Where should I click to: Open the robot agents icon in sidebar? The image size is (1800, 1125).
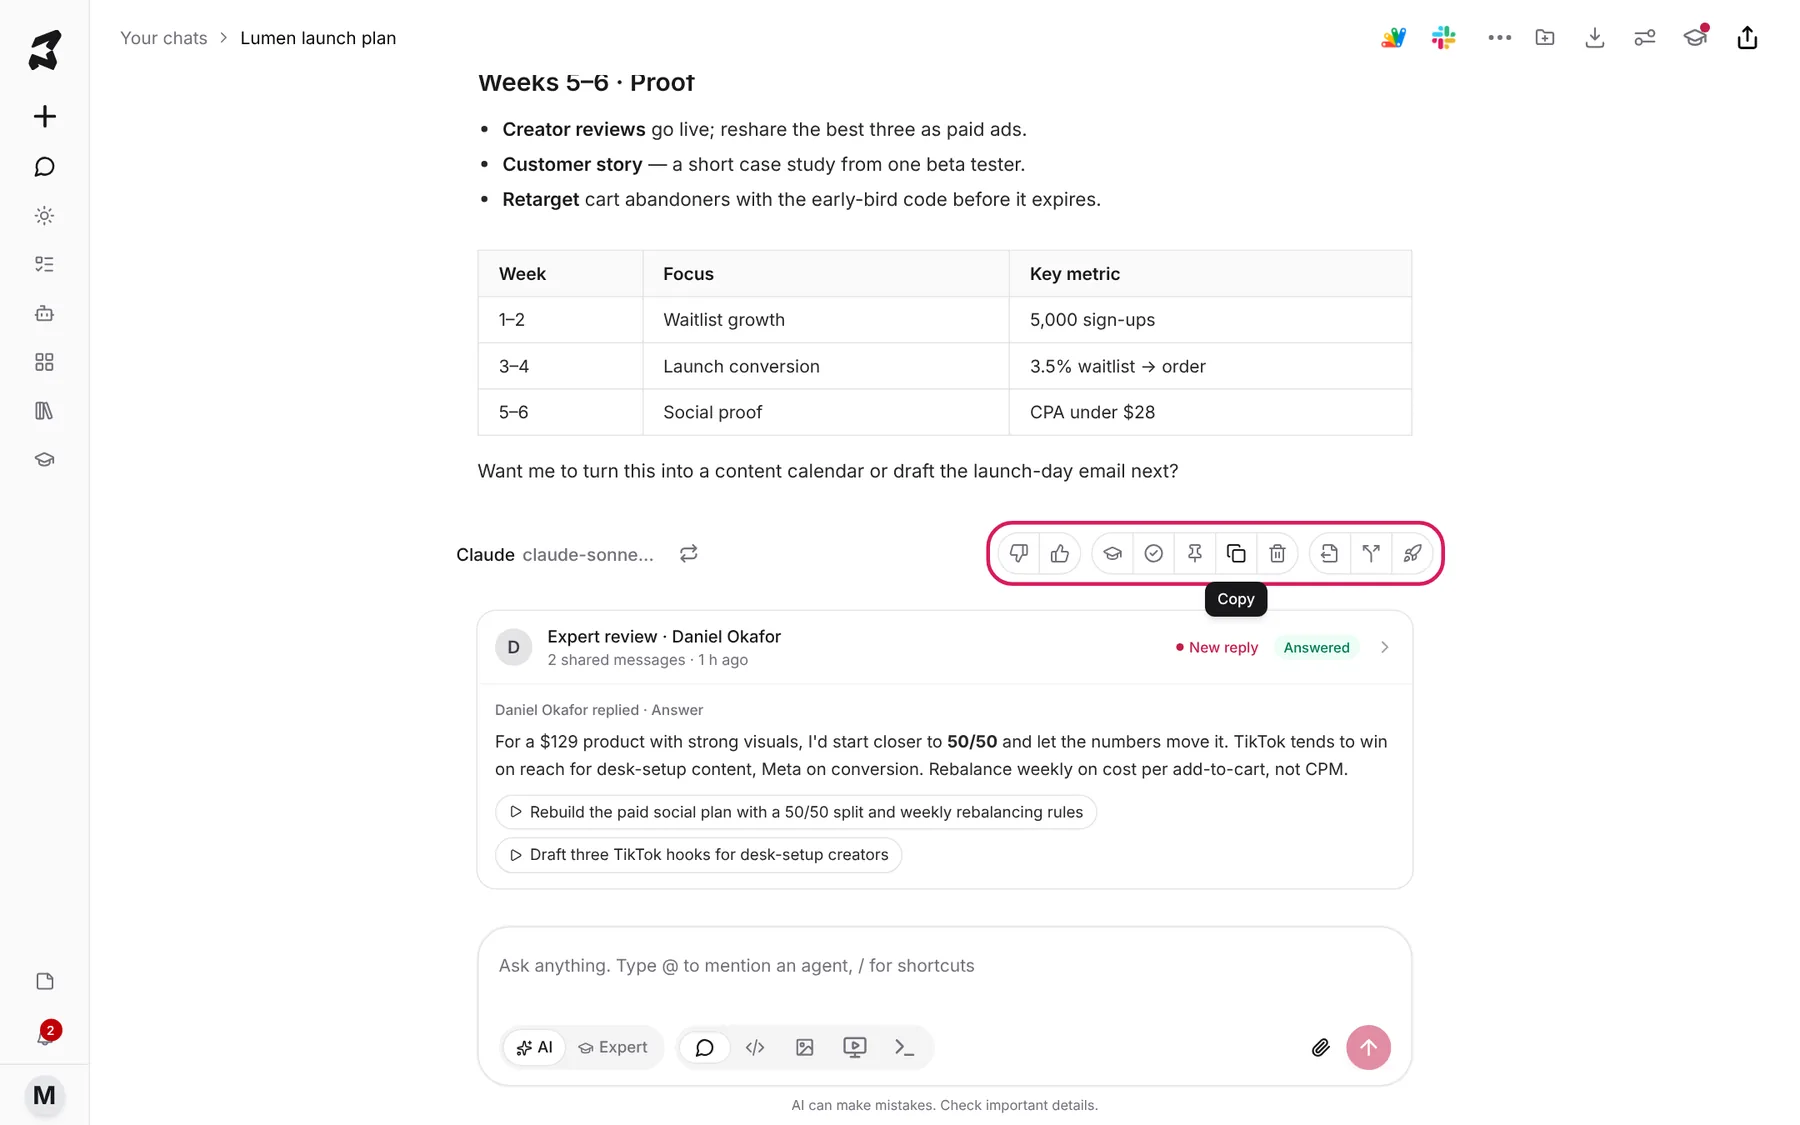pos(44,313)
